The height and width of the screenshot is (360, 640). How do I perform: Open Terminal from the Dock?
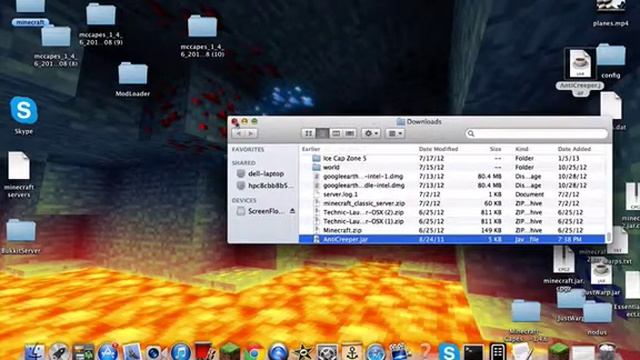(x=473, y=352)
